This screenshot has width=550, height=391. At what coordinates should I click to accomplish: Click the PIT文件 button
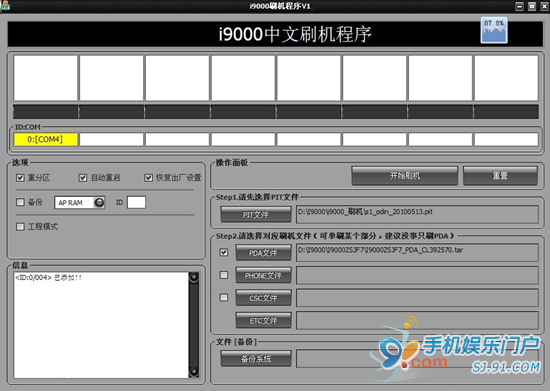click(x=256, y=214)
